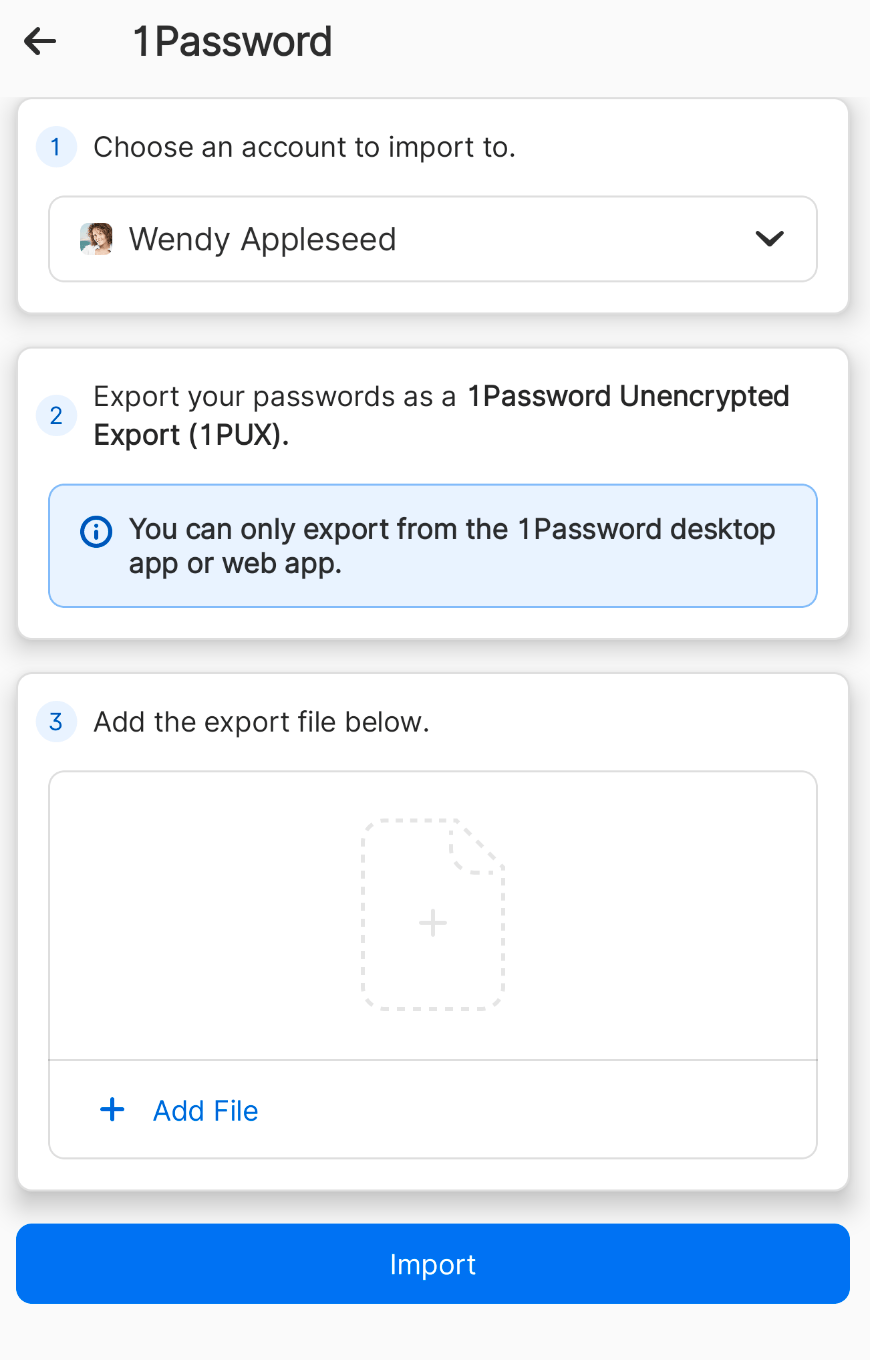Screen dimensions: 870x1360
Task: Click the 1Password screen title
Action: point(232,41)
